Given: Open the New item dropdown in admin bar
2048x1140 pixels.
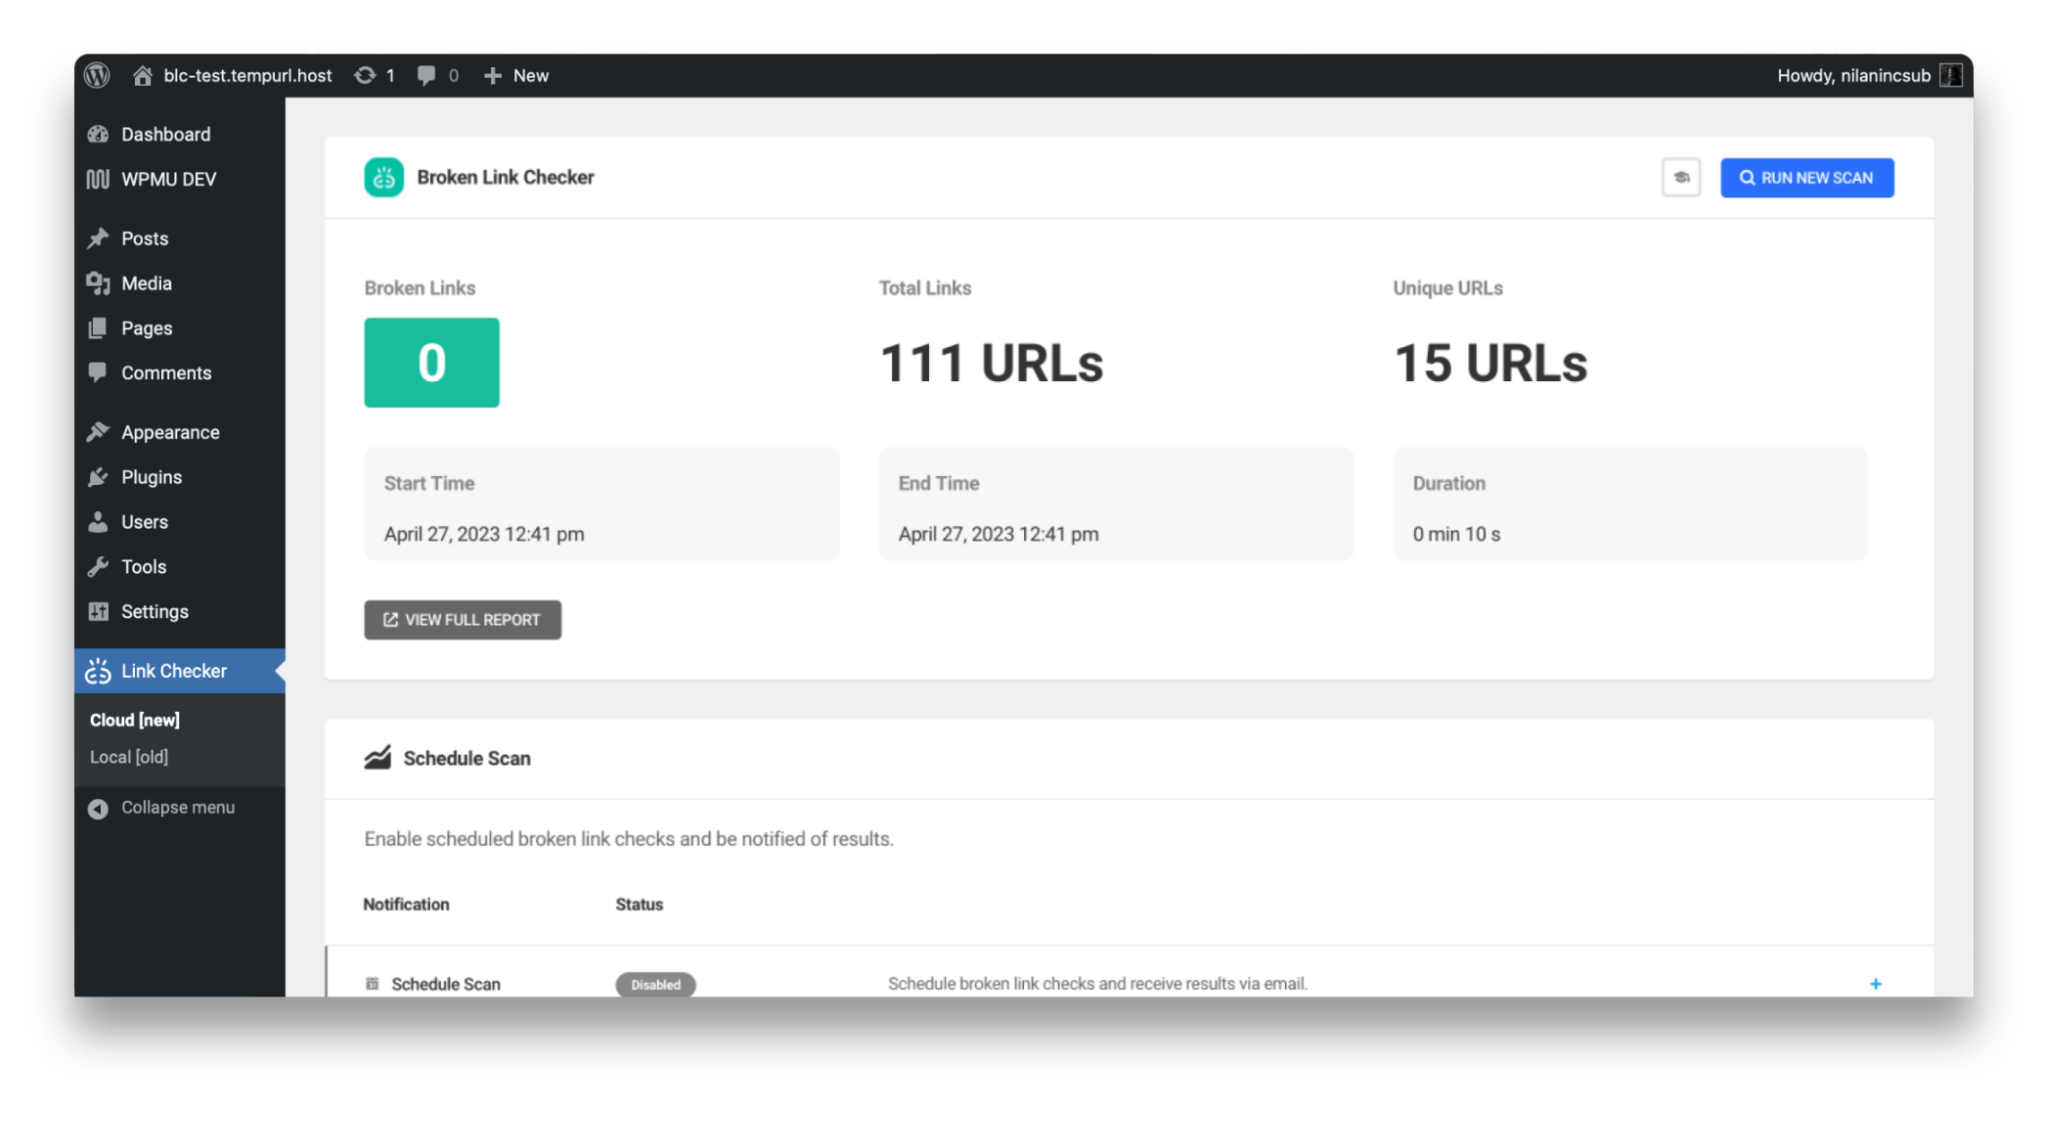Looking at the screenshot, I should click(516, 75).
